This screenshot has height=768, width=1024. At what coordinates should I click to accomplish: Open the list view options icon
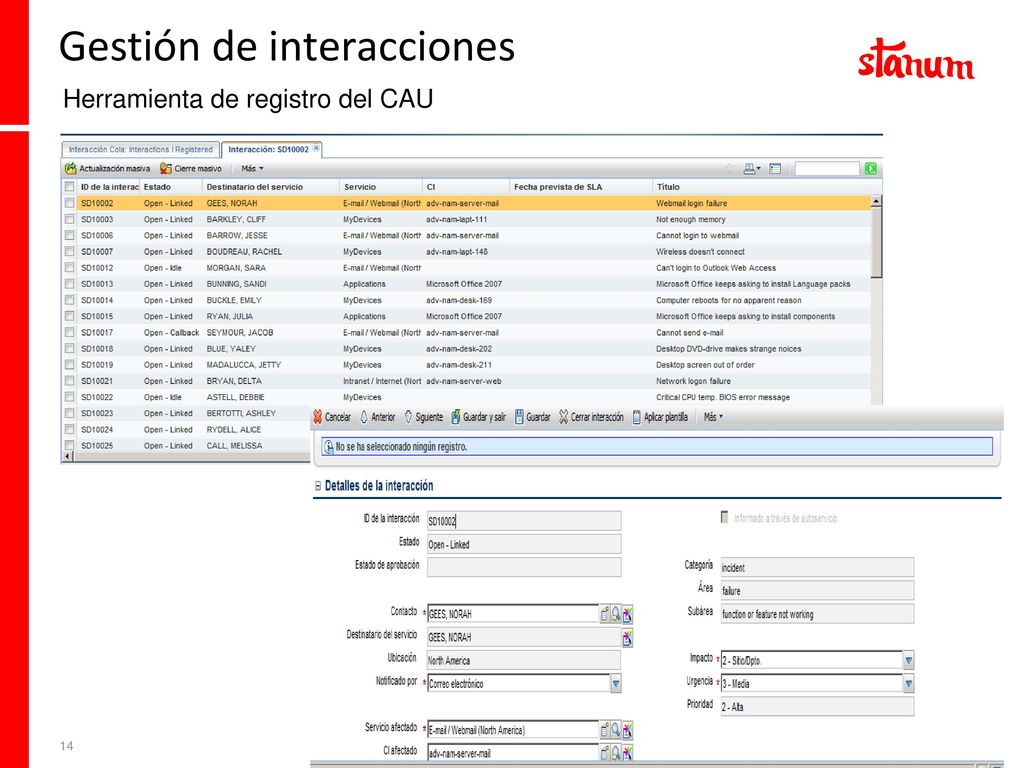click(775, 168)
